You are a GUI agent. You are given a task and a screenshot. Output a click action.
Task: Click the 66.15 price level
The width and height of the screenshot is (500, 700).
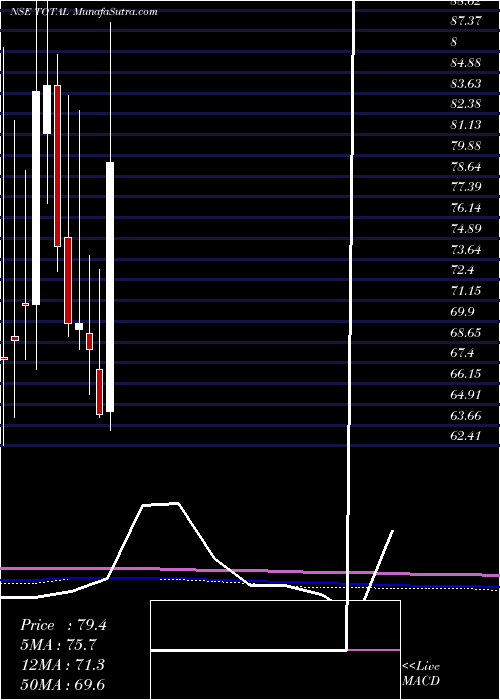[466, 374]
